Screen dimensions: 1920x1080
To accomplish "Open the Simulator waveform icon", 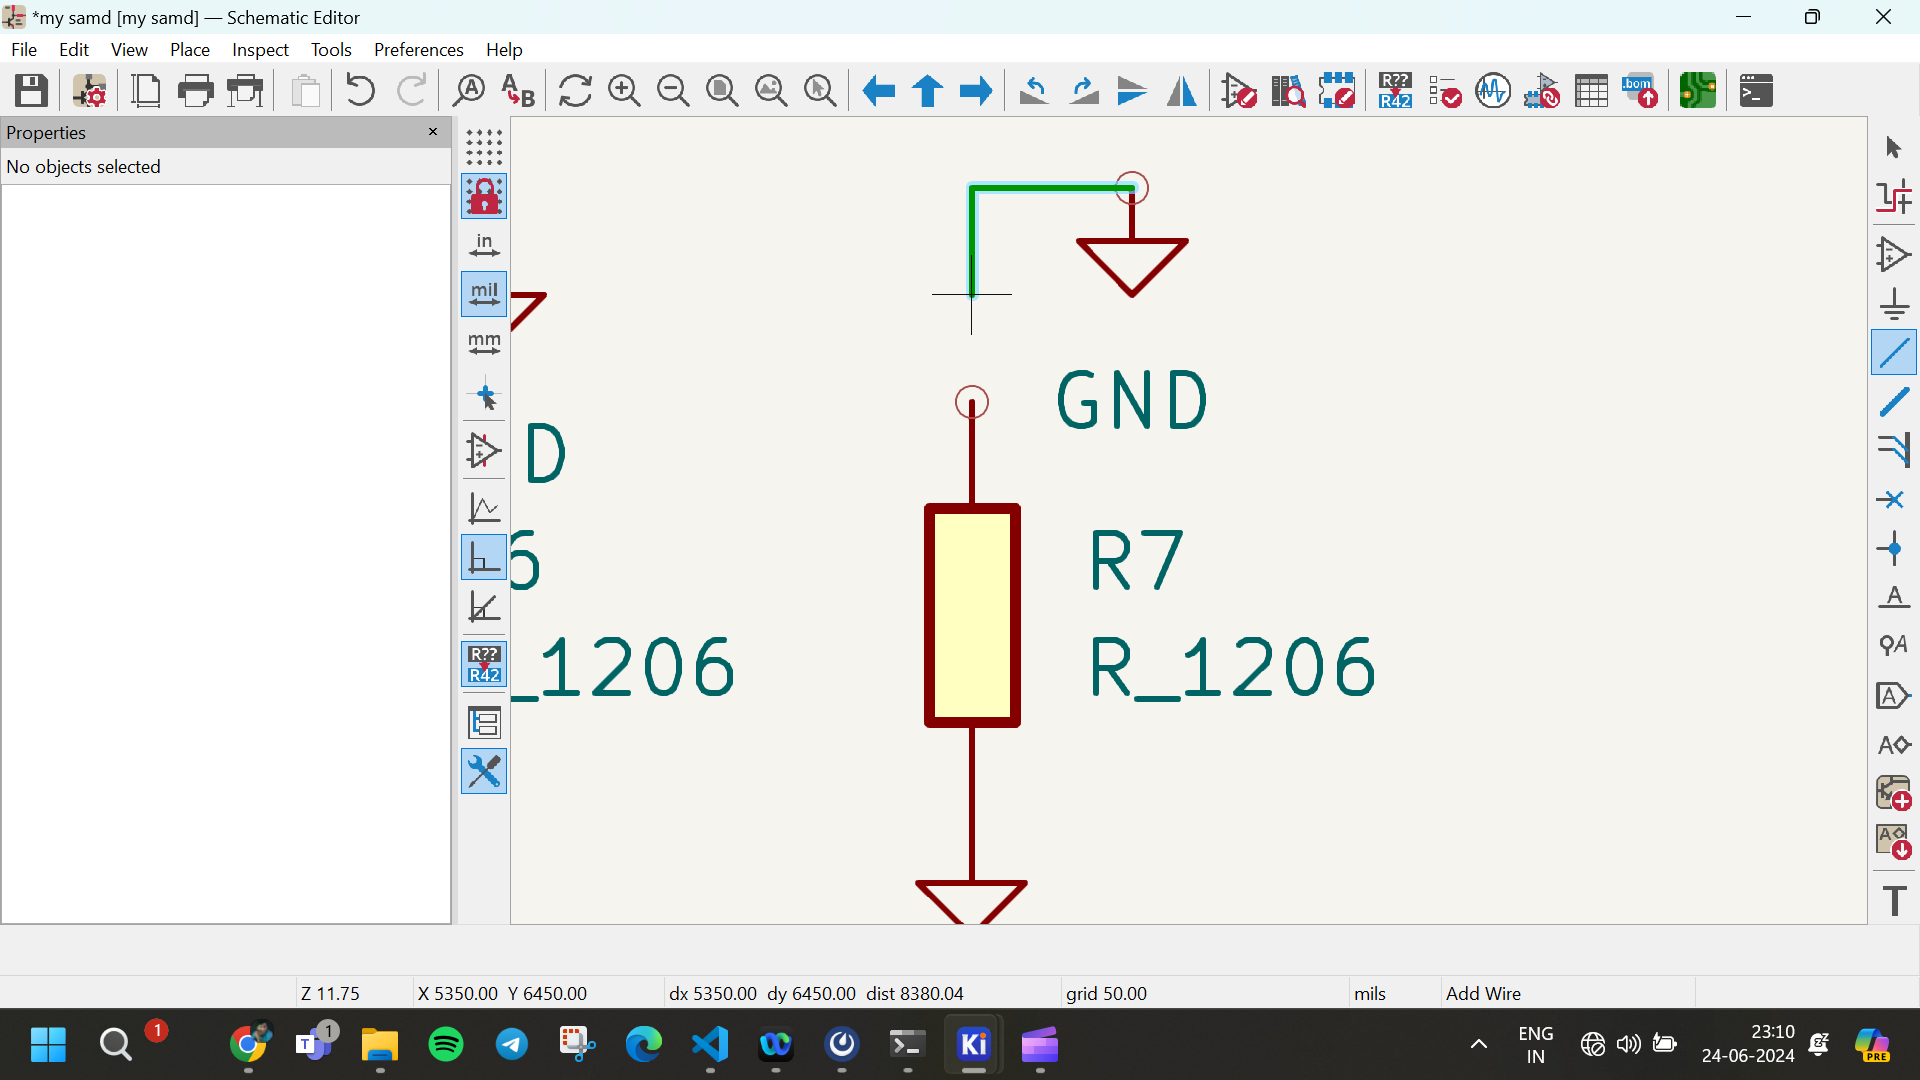I will coord(1493,91).
